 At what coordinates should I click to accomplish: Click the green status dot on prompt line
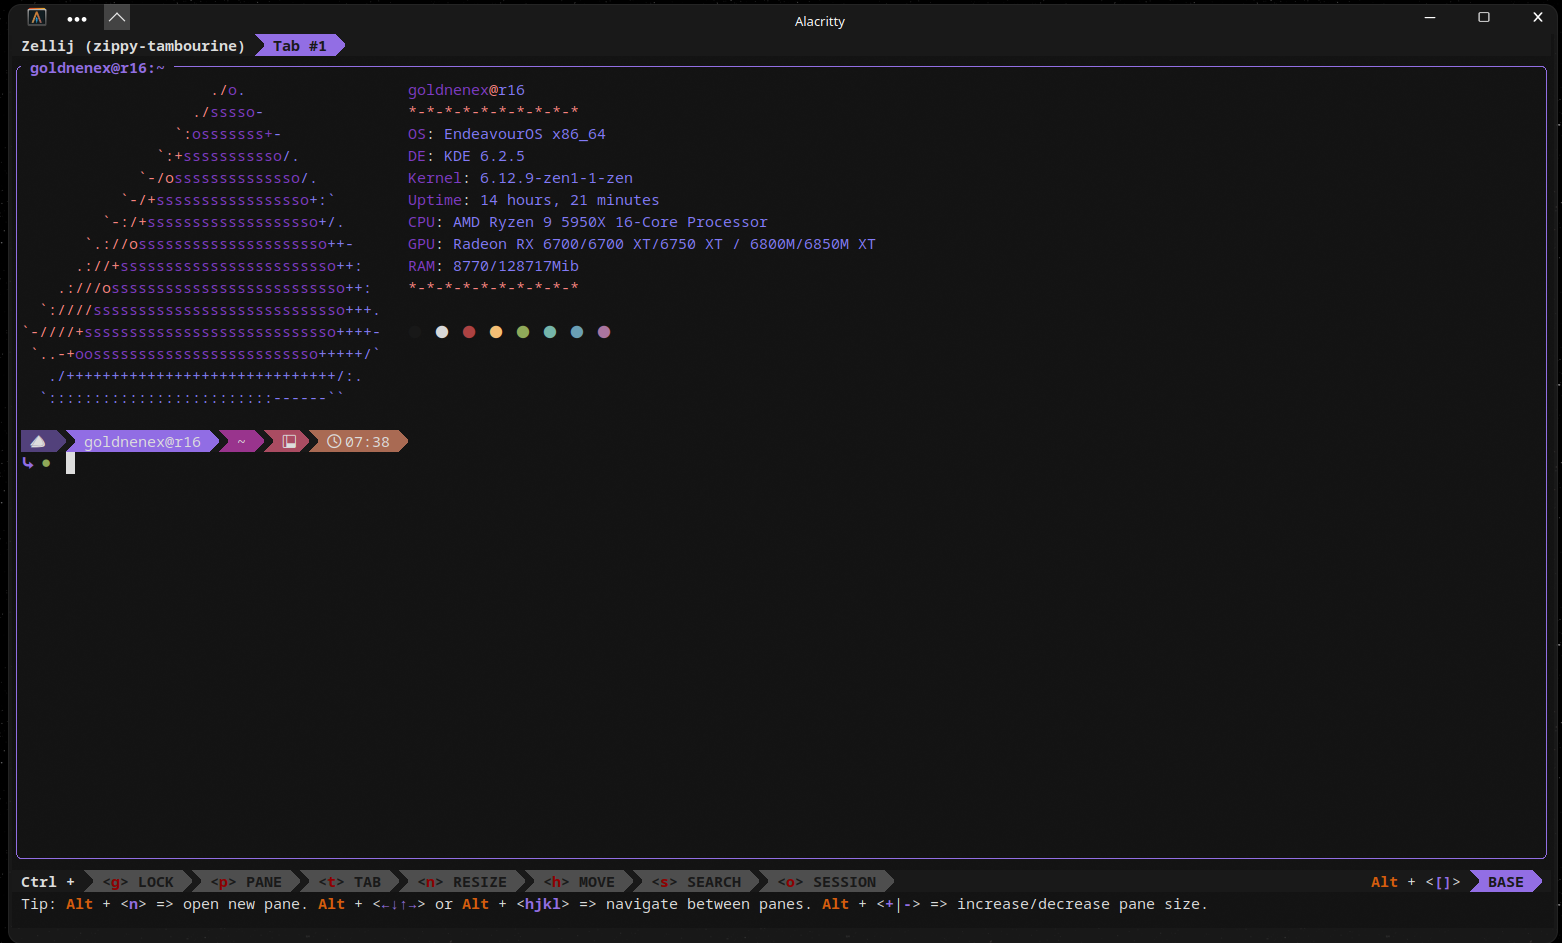pyautogui.click(x=46, y=463)
